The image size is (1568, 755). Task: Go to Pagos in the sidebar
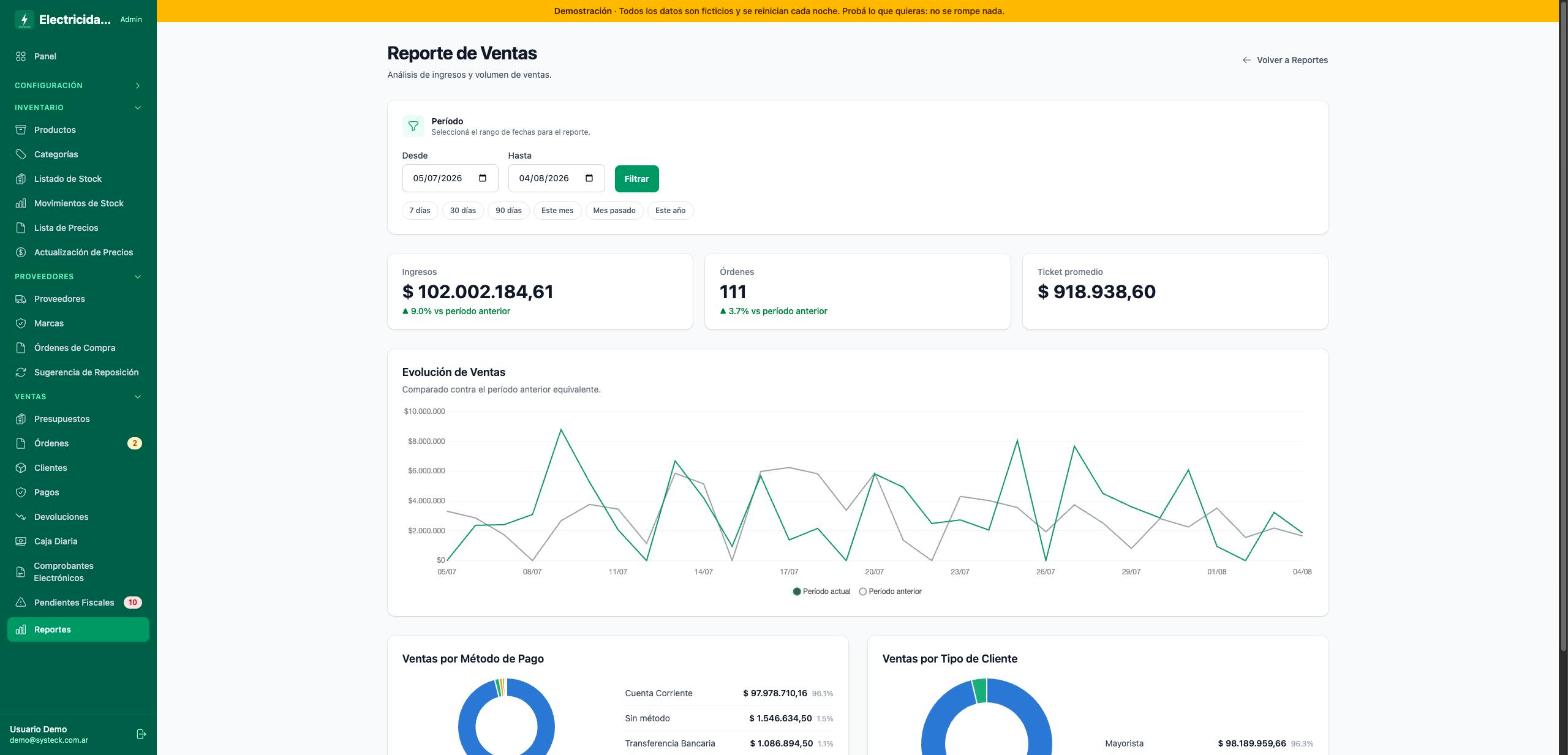[x=78, y=492]
